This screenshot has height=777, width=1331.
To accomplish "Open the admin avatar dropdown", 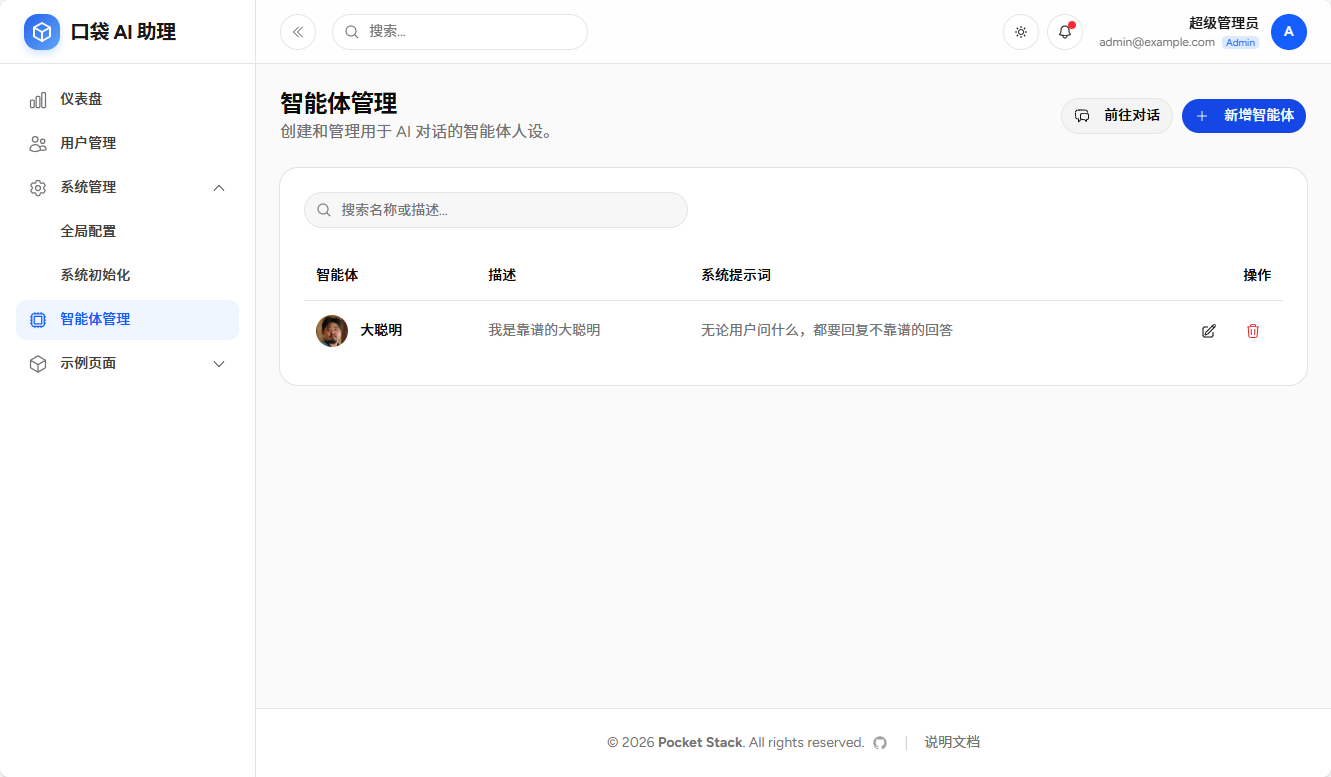I will [1289, 31].
